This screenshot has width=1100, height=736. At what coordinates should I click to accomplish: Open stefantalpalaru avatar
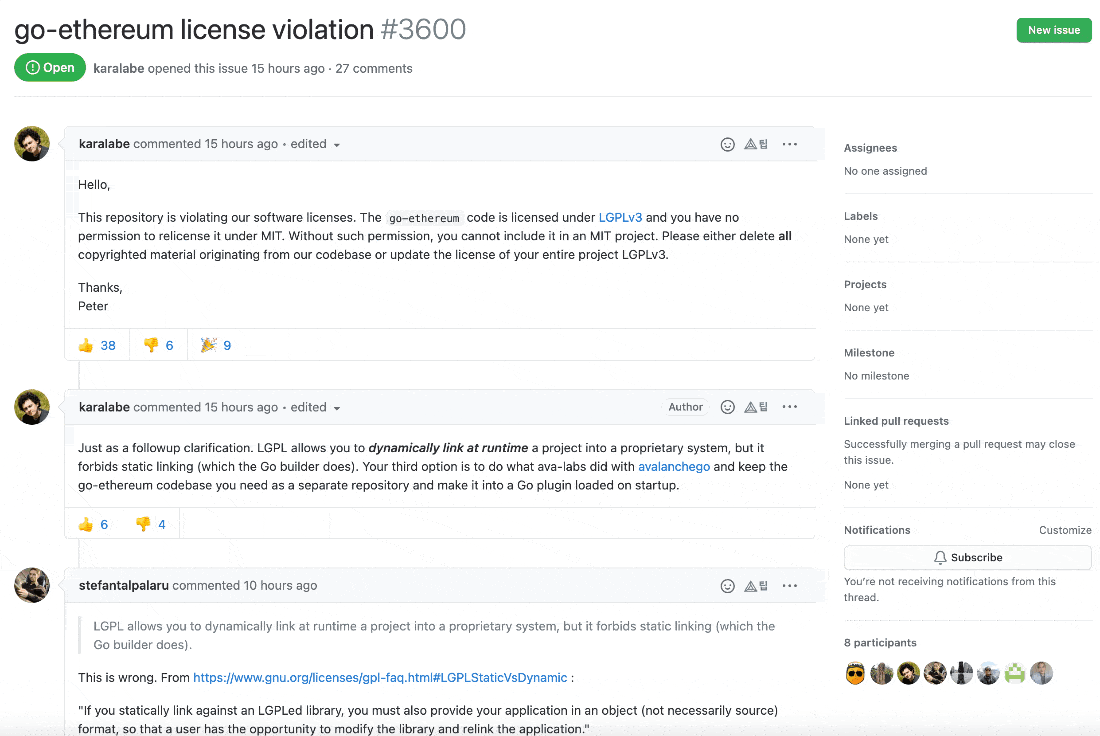(x=32, y=585)
